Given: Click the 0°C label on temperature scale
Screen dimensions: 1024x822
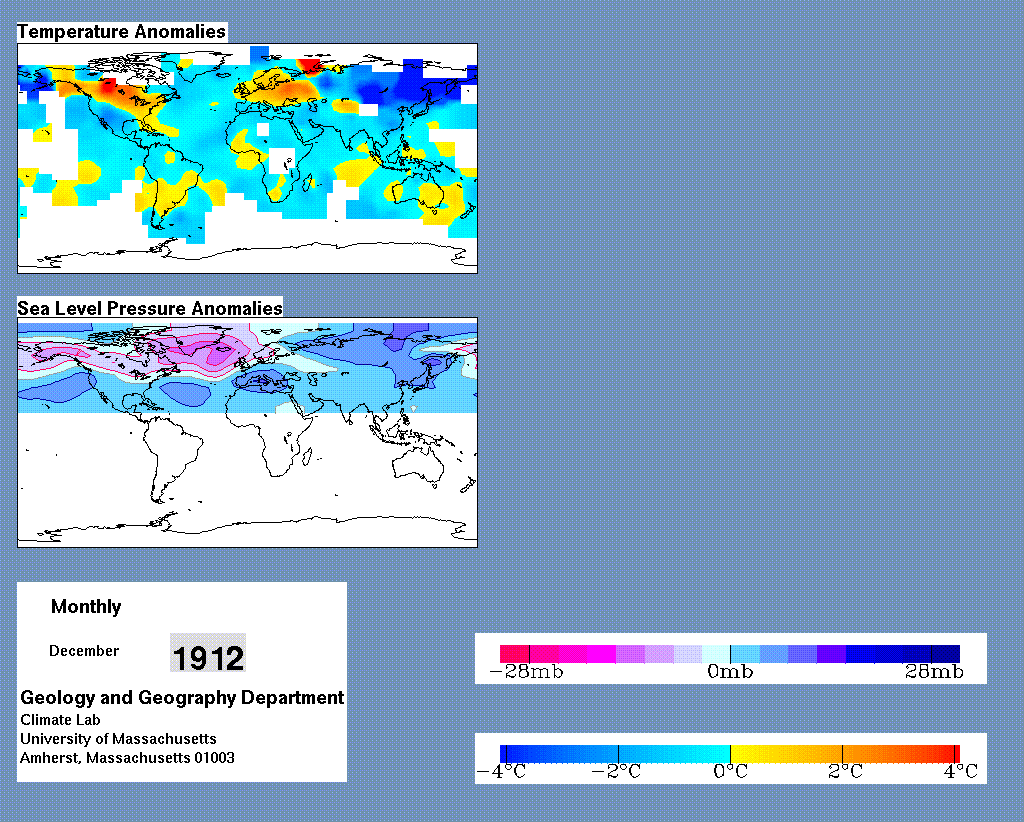Looking at the screenshot, I should pos(730,772).
